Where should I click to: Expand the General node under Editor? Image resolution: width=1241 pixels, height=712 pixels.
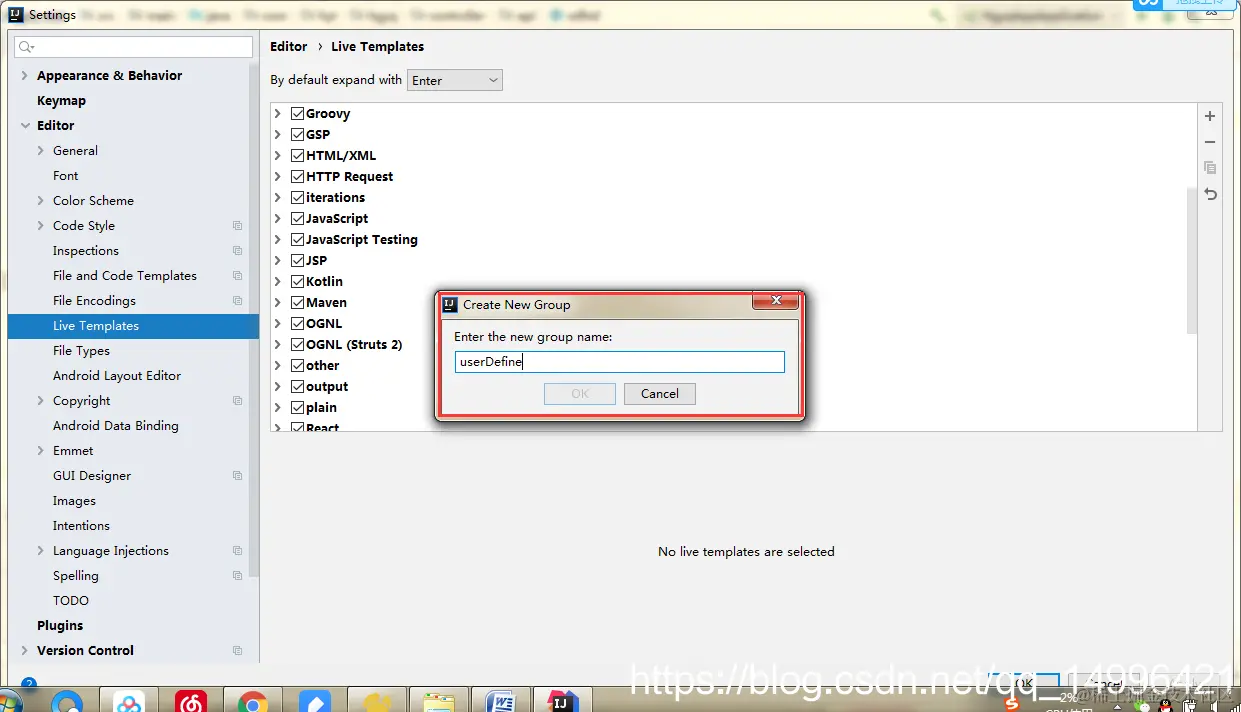(41, 151)
